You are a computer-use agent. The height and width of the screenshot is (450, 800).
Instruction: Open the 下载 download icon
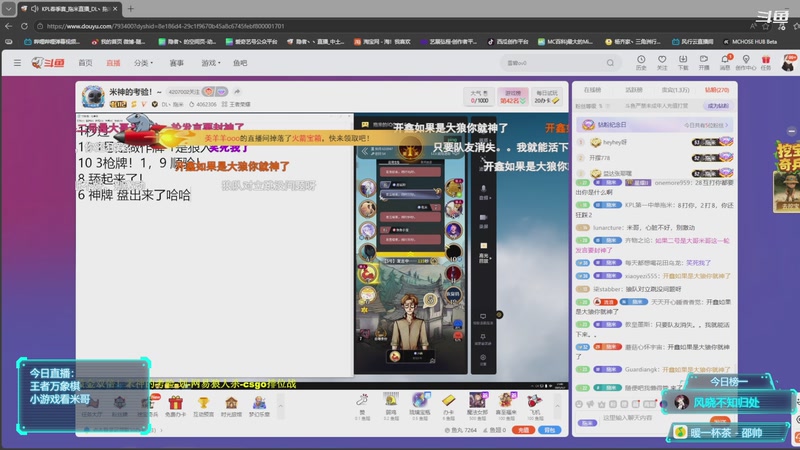tap(683, 62)
